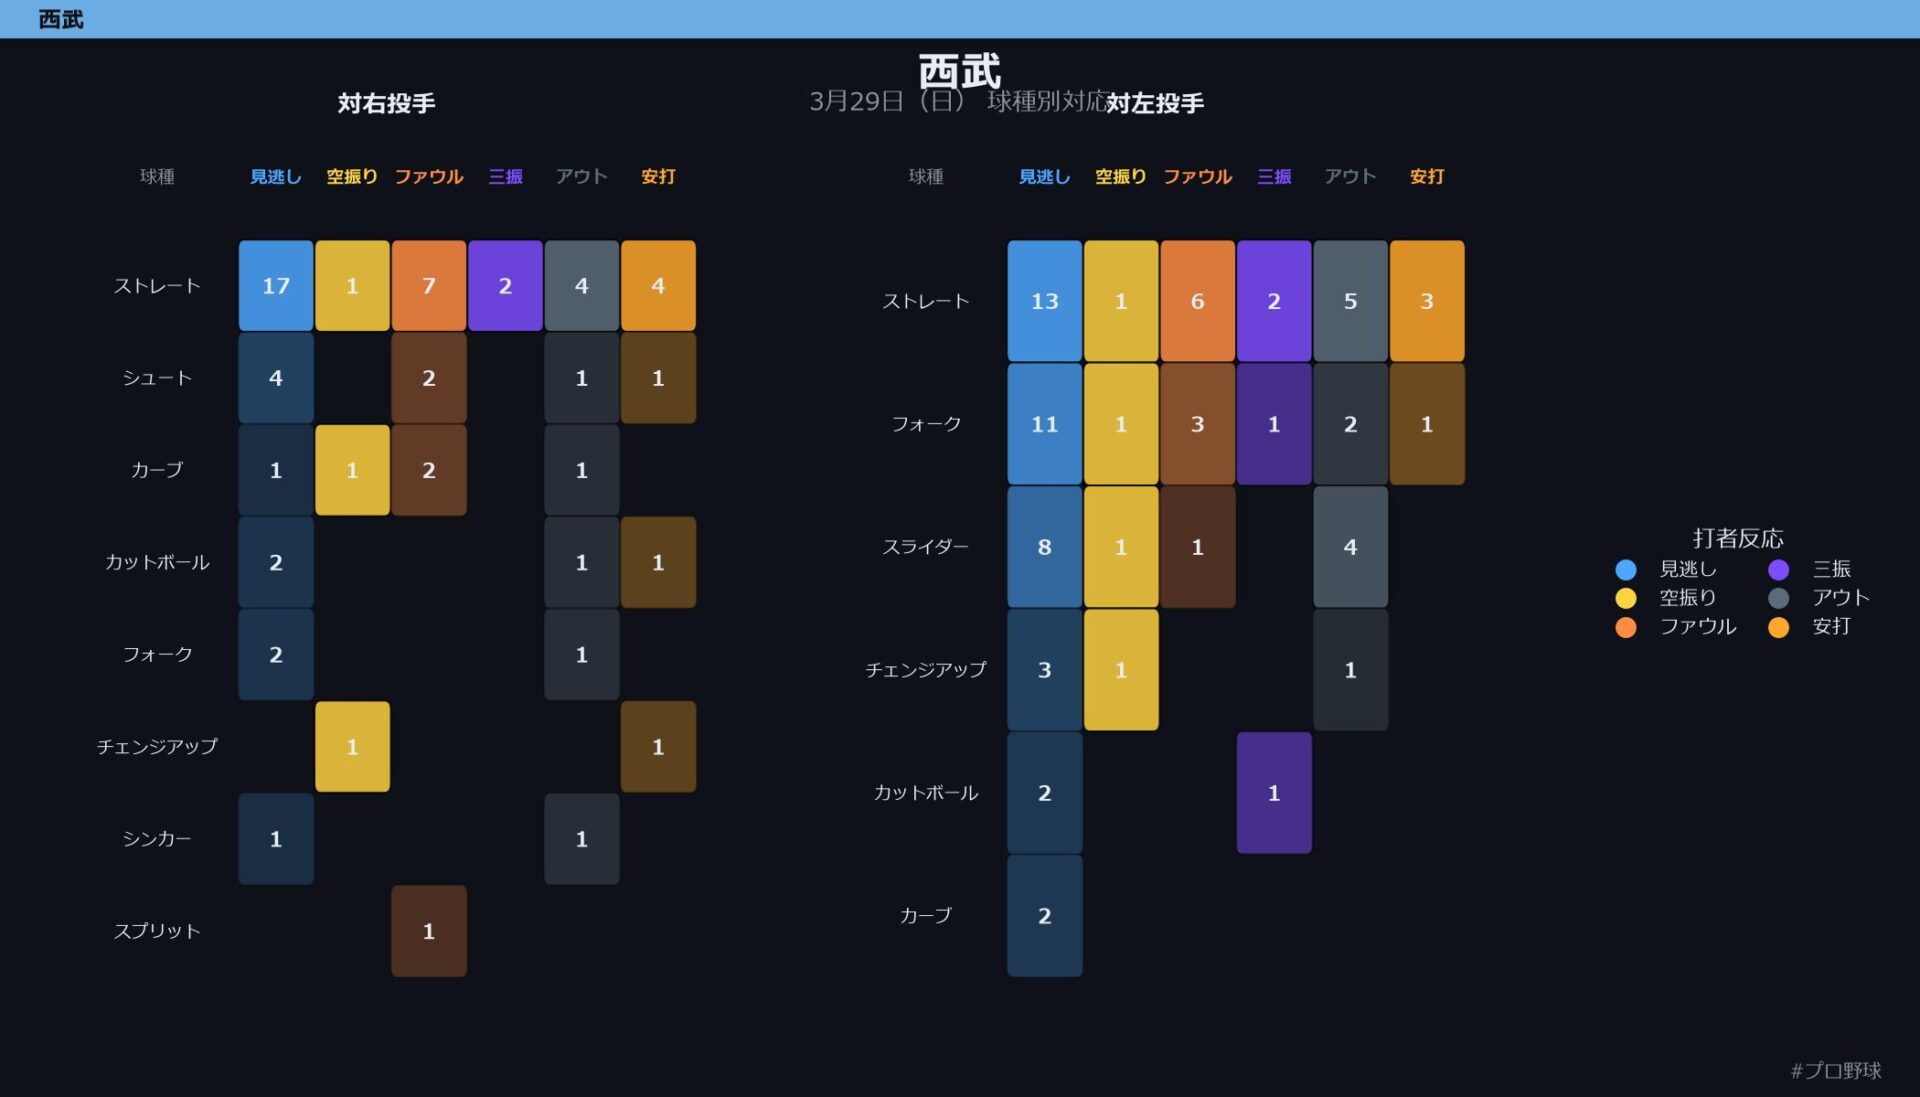This screenshot has height=1097, width=1920.
Task: Click the 見逃し blue legend dot
Action: click(1626, 569)
